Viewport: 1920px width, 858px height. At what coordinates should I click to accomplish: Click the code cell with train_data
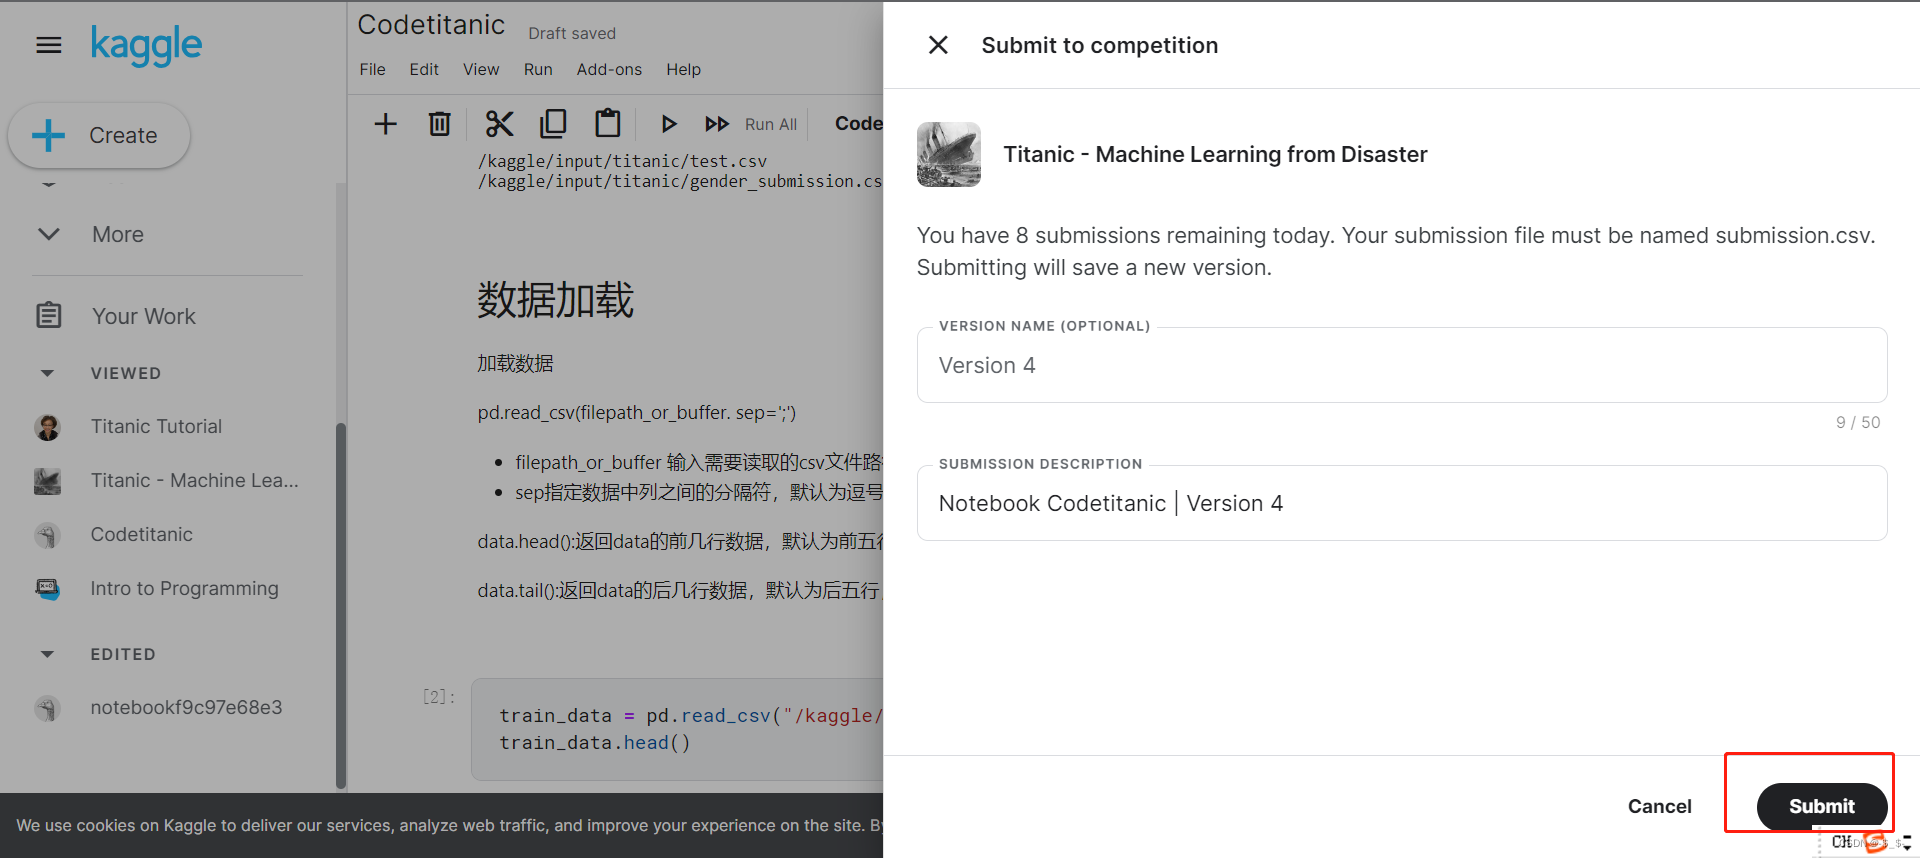point(678,729)
